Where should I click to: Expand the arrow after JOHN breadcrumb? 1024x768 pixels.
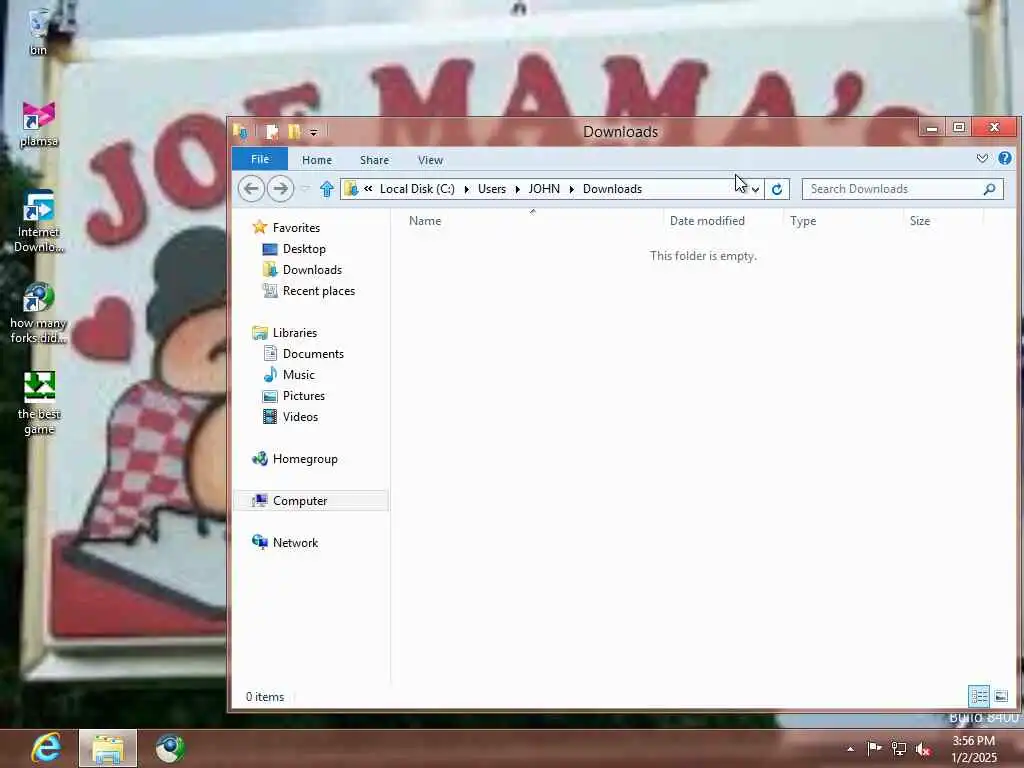(x=571, y=189)
